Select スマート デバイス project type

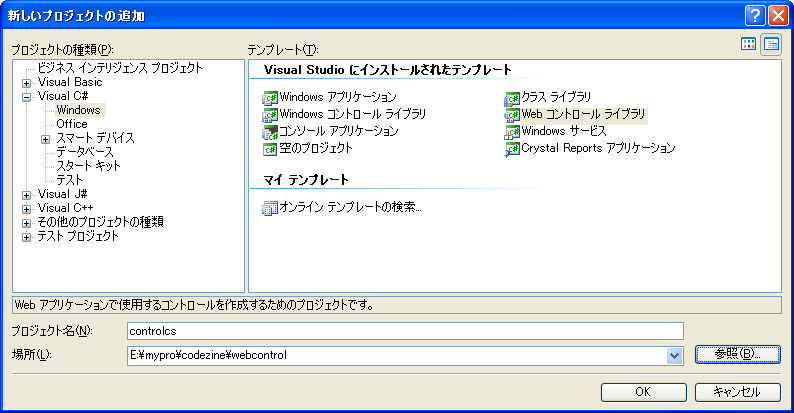coord(95,138)
